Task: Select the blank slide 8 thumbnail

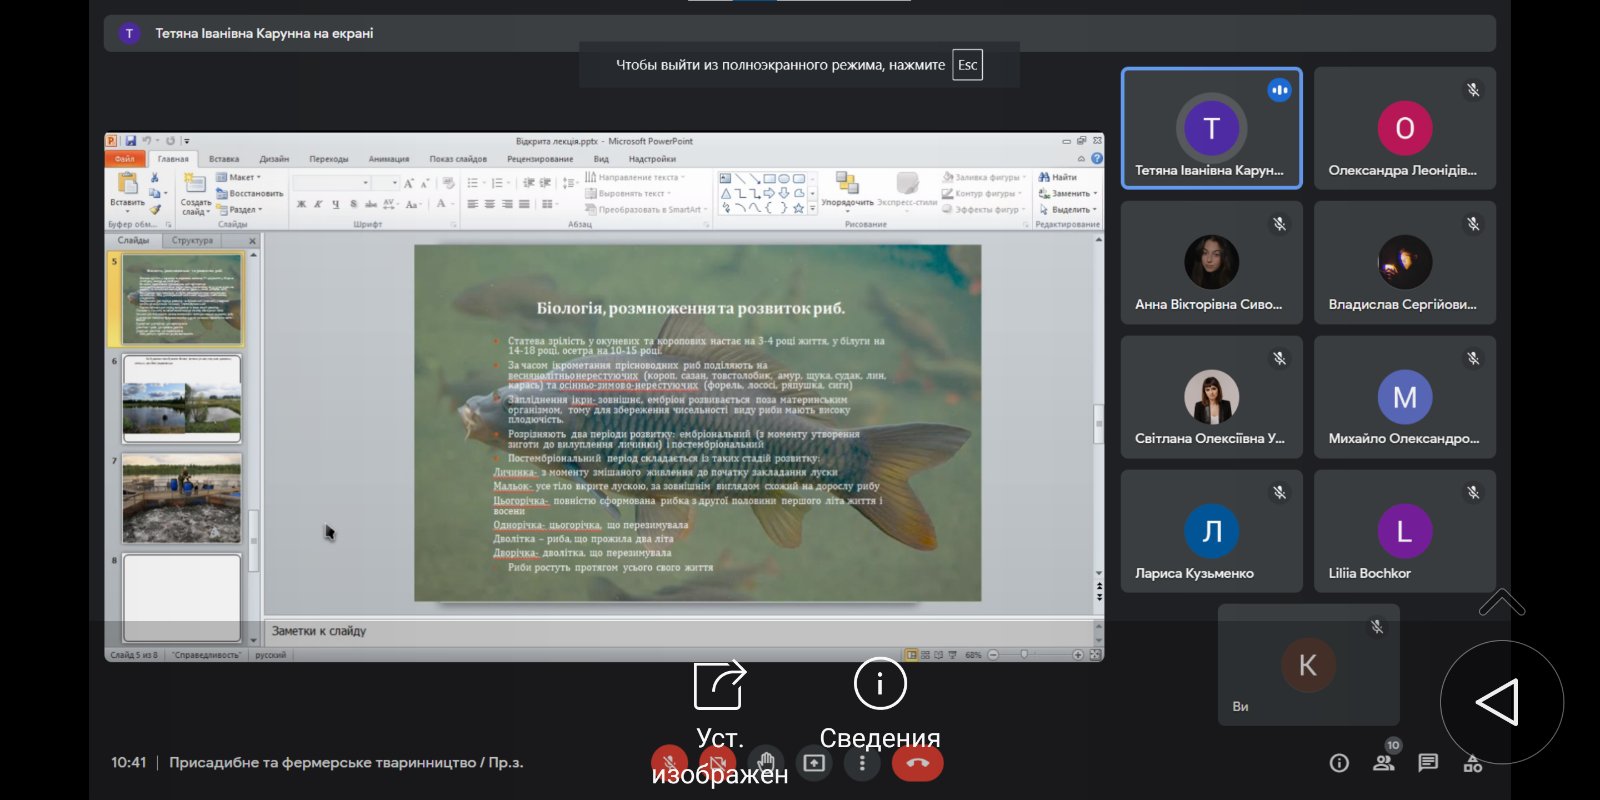Action: pos(182,598)
